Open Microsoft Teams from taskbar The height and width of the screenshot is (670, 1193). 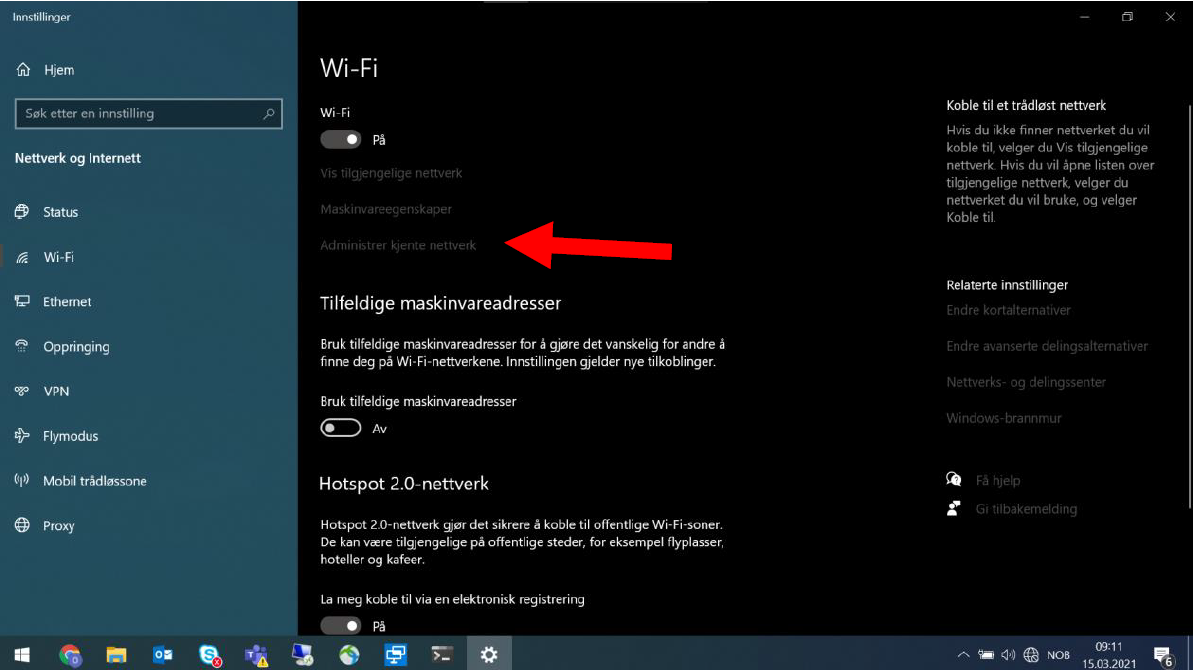pyautogui.click(x=256, y=655)
